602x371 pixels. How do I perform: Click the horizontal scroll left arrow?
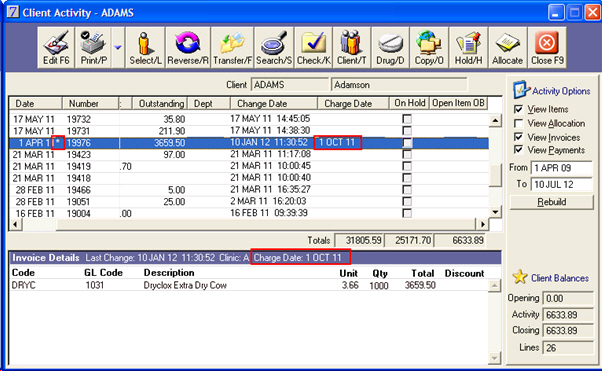(15, 224)
